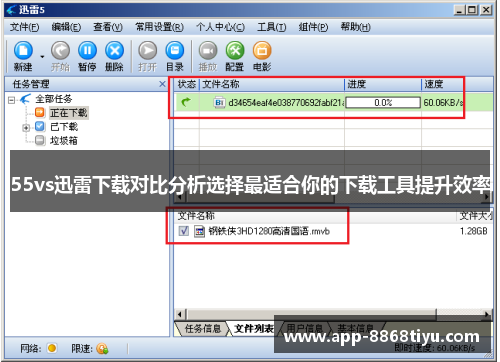Sort by the 进度 column header
500x362 pixels.
(383, 84)
